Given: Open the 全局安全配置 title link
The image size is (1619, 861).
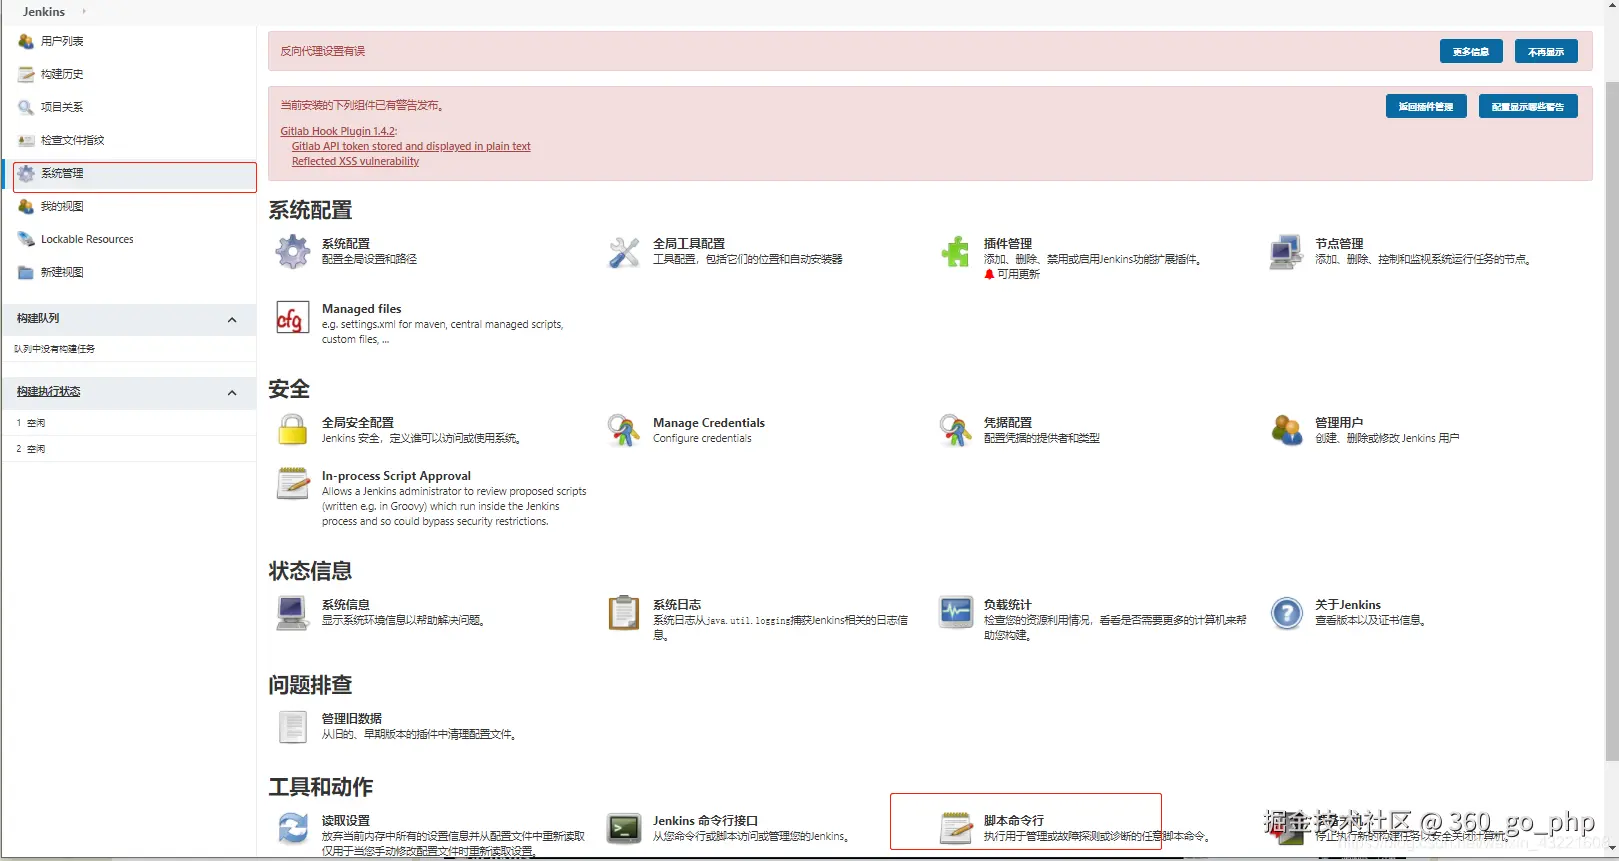Looking at the screenshot, I should [x=357, y=422].
